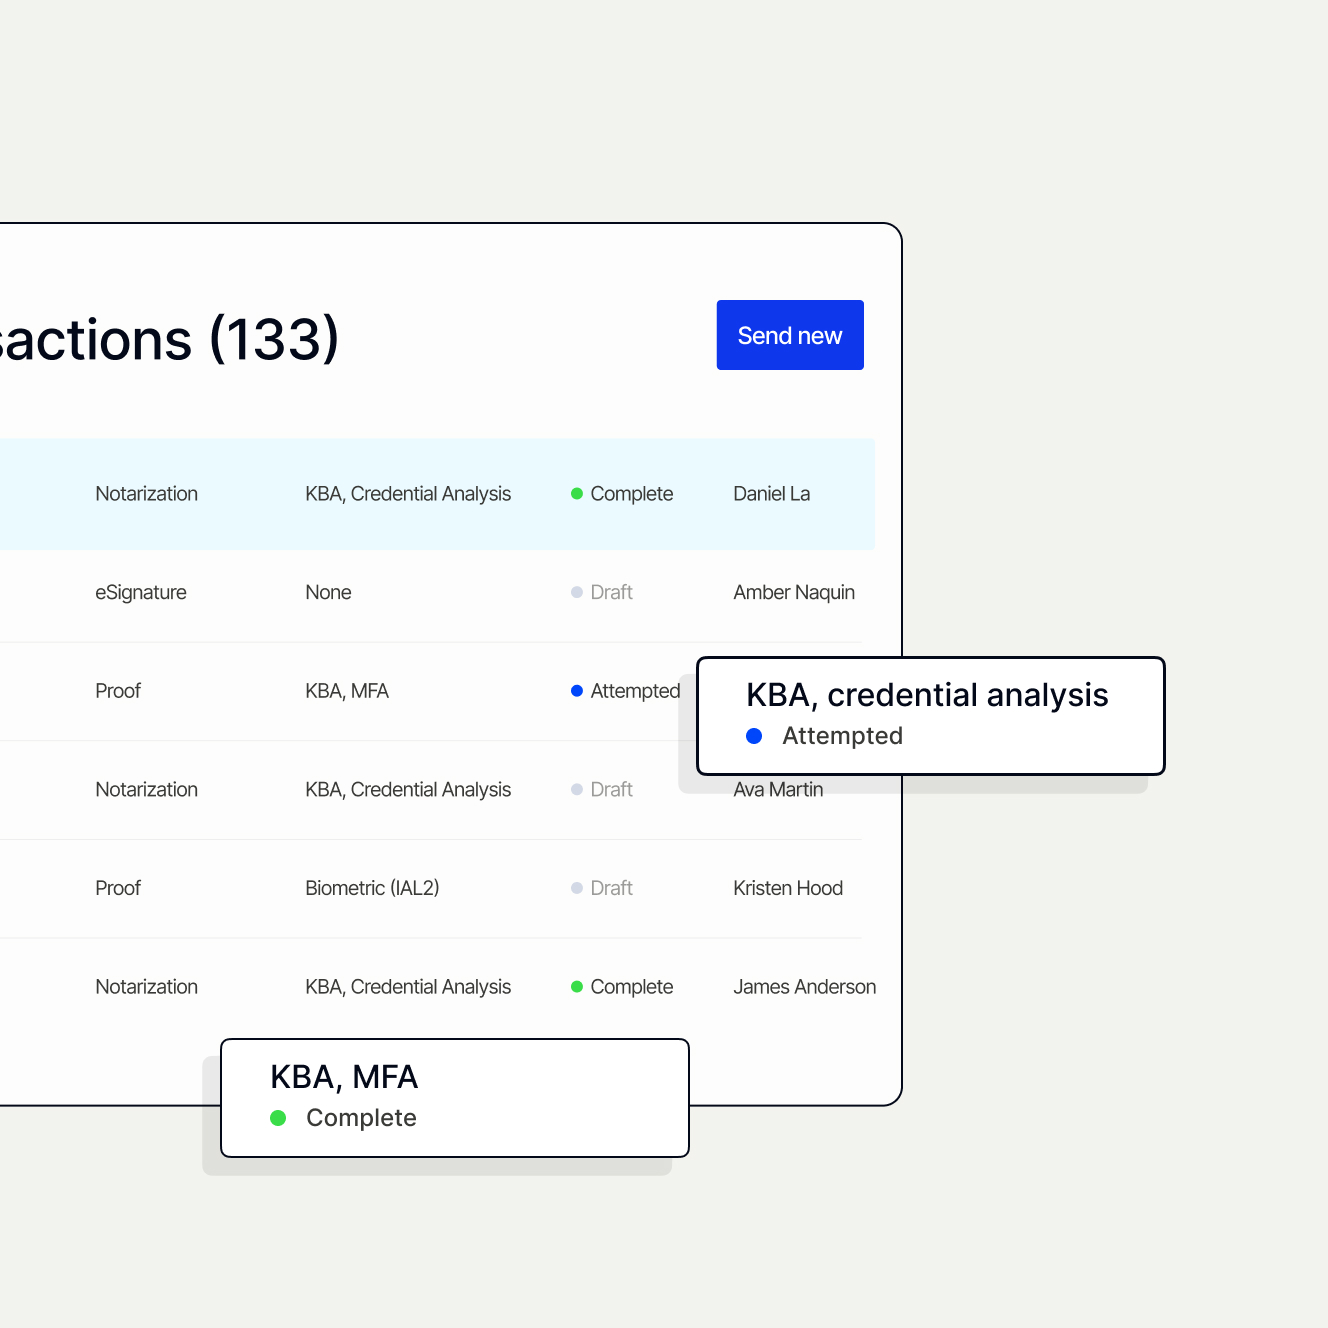The height and width of the screenshot is (1328, 1328).
Task: Click green status dot in Daniel La row
Action: click(x=577, y=494)
